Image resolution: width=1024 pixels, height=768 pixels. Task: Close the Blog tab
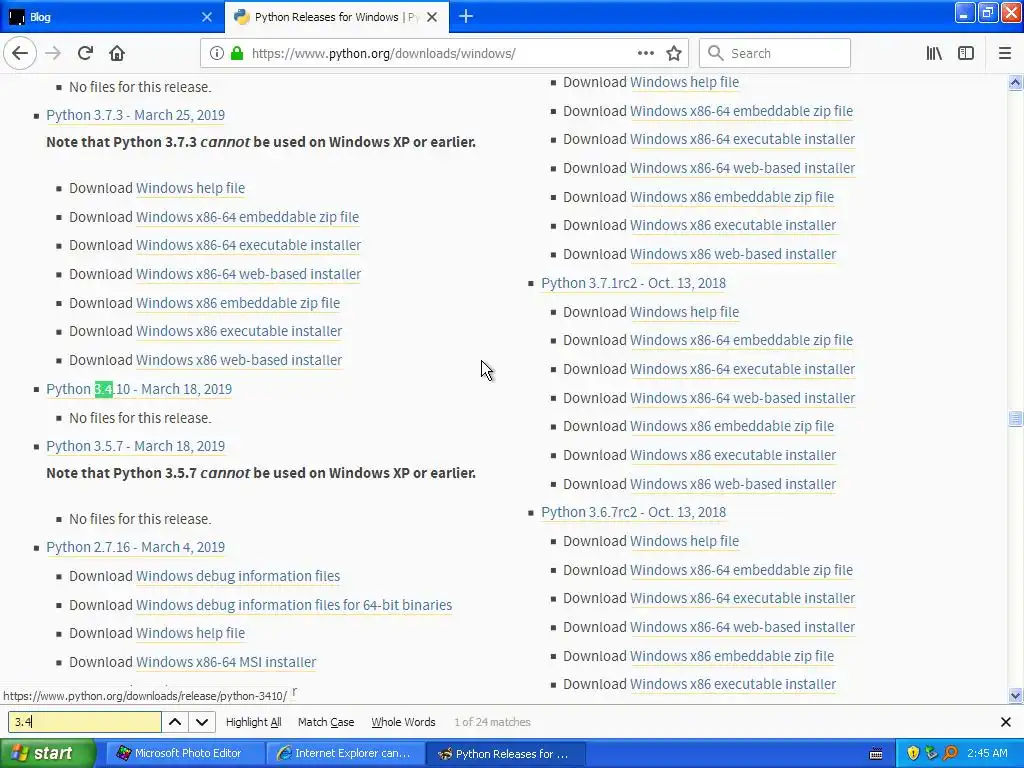pyautogui.click(x=206, y=17)
